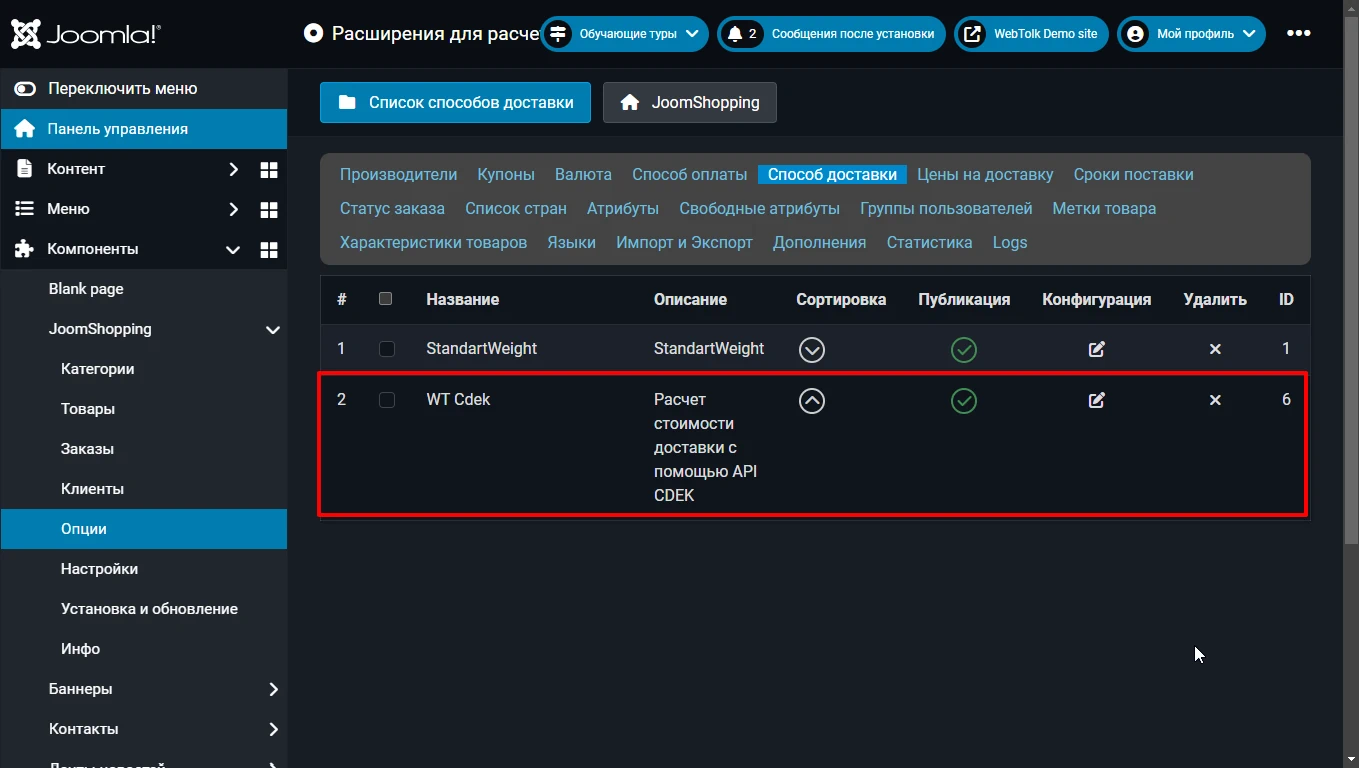
Task: Open Контент dashboard grid icon
Action: [x=269, y=169]
